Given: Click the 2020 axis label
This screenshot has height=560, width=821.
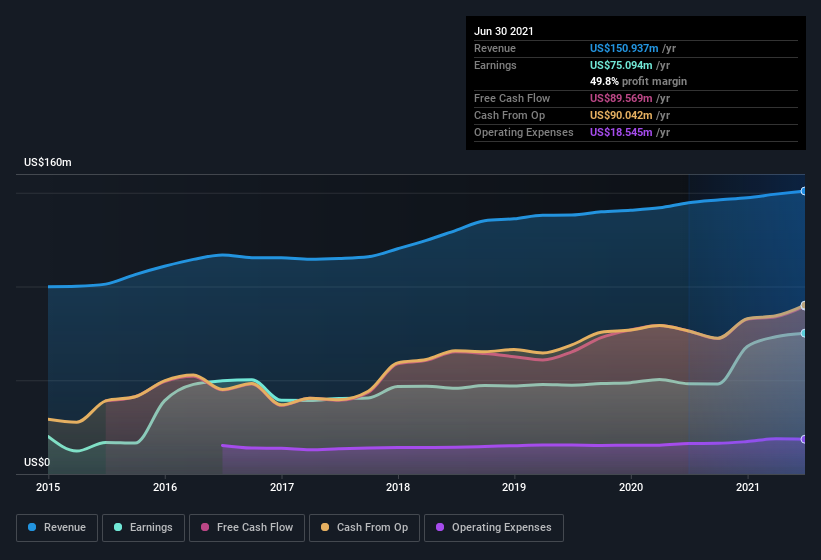Looking at the screenshot, I should [x=631, y=487].
